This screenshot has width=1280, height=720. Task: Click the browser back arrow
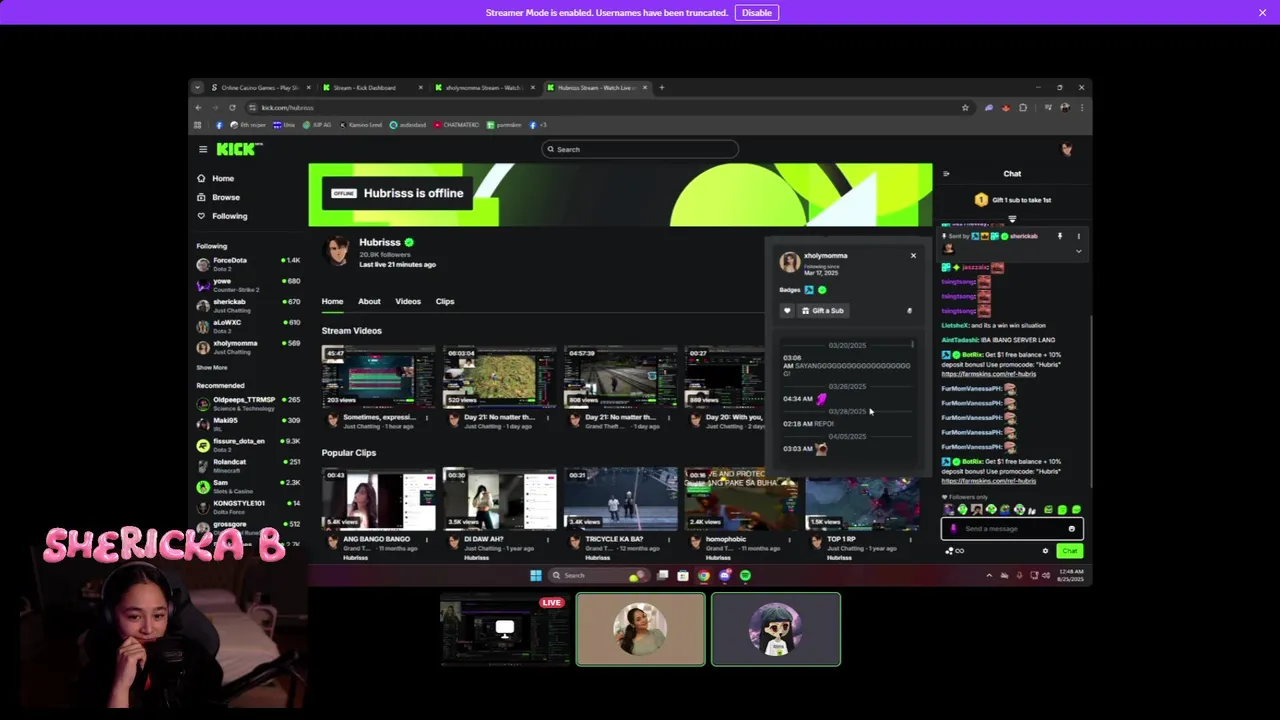[198, 107]
